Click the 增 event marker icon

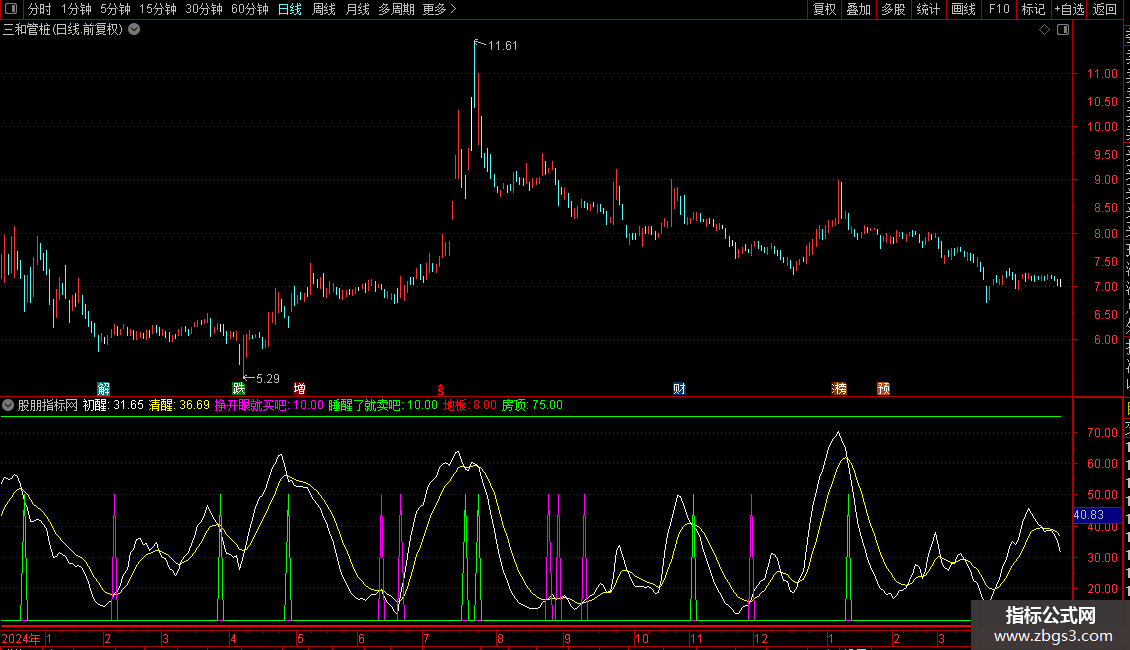pos(299,388)
